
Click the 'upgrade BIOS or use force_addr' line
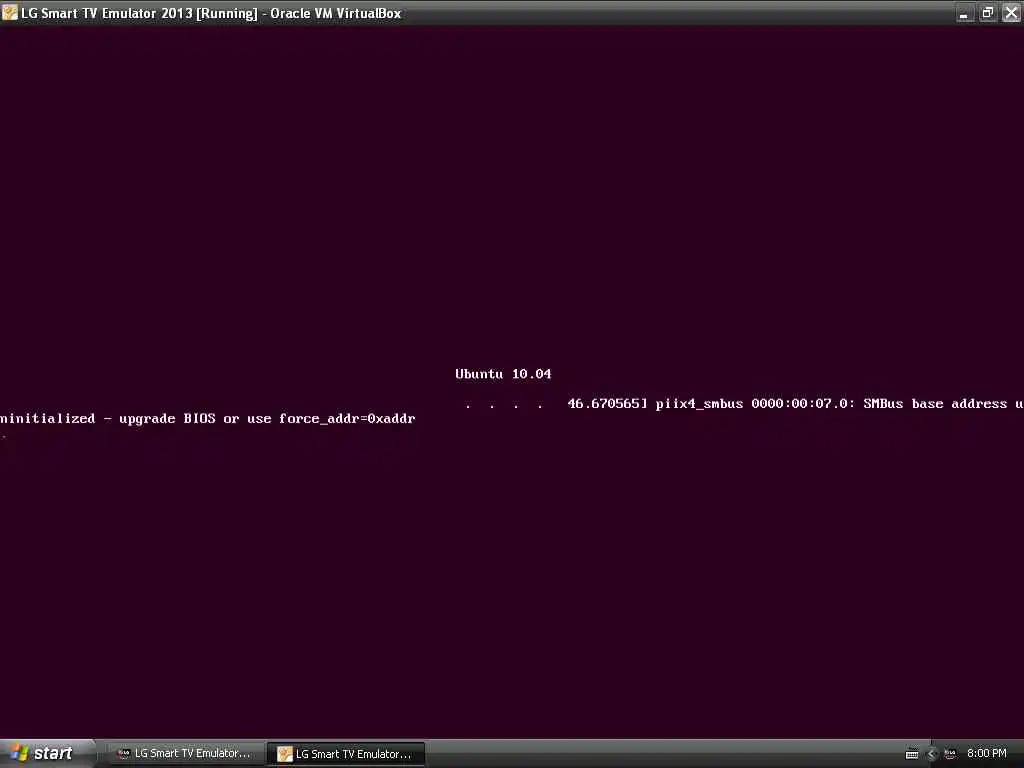point(208,419)
